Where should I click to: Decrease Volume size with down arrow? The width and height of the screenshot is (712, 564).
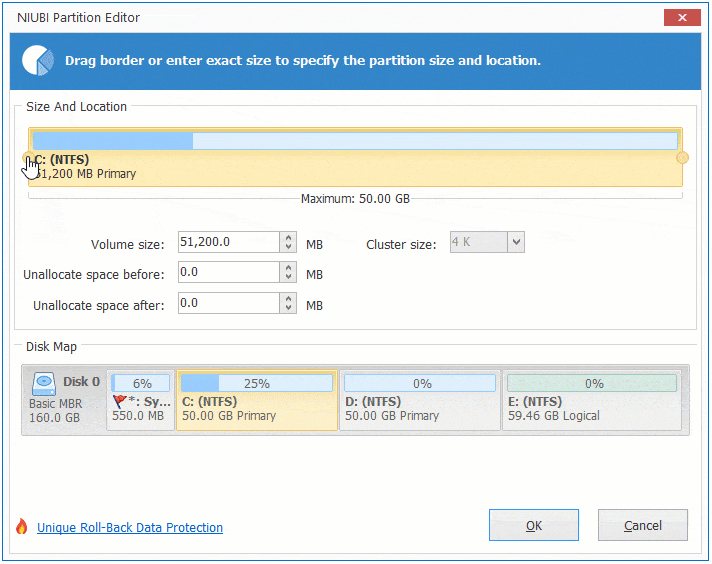289,247
